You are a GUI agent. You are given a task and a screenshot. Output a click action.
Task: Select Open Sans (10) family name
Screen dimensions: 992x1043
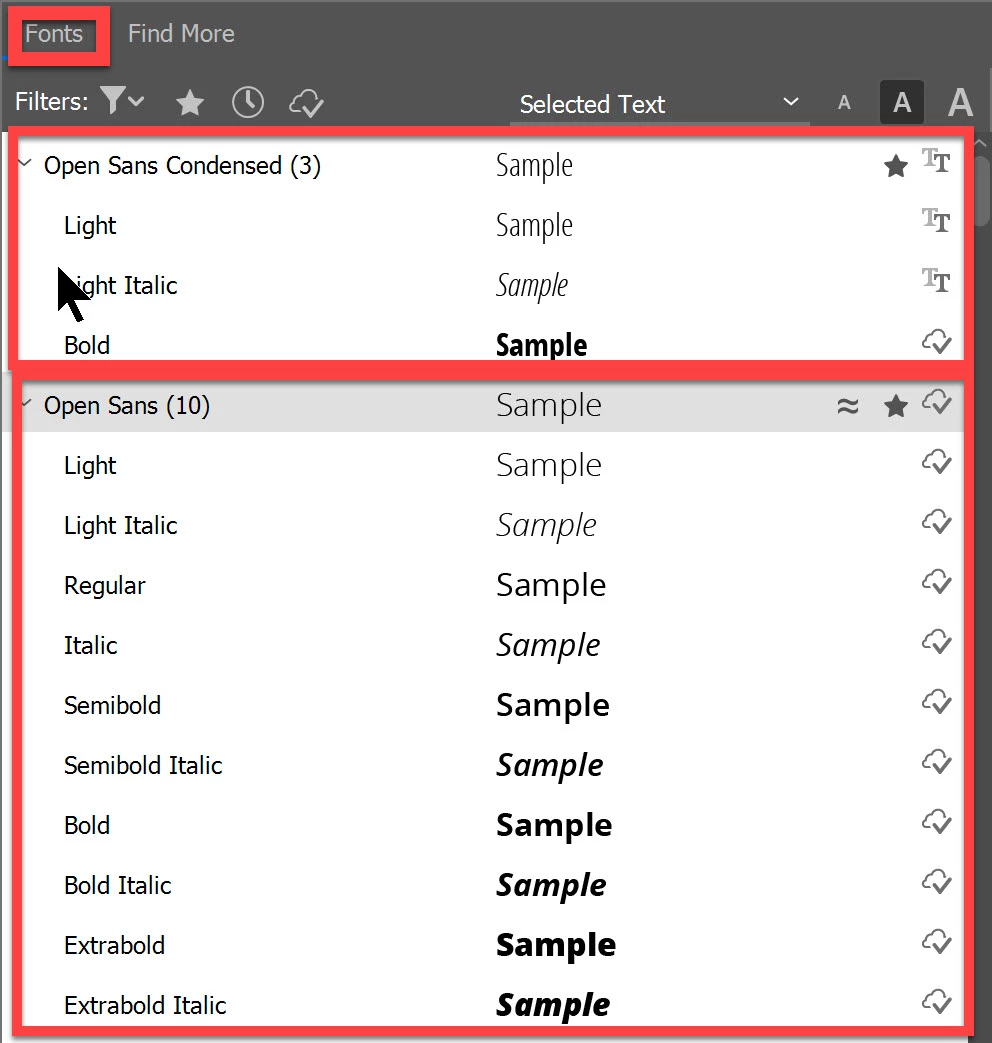(127, 406)
